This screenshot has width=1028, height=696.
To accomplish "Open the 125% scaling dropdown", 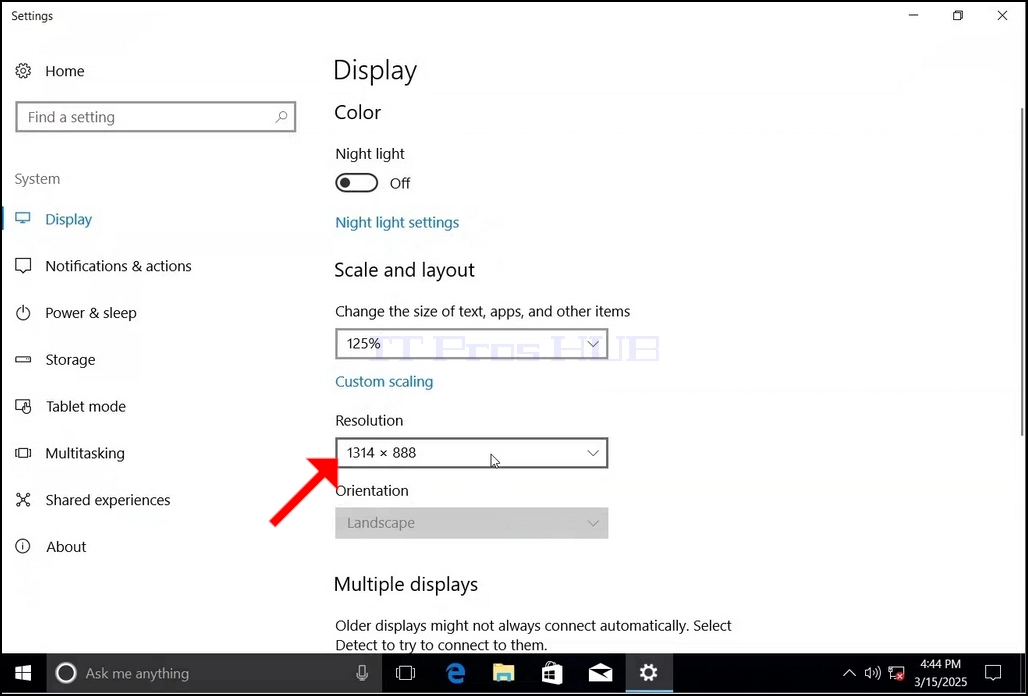I will point(471,344).
